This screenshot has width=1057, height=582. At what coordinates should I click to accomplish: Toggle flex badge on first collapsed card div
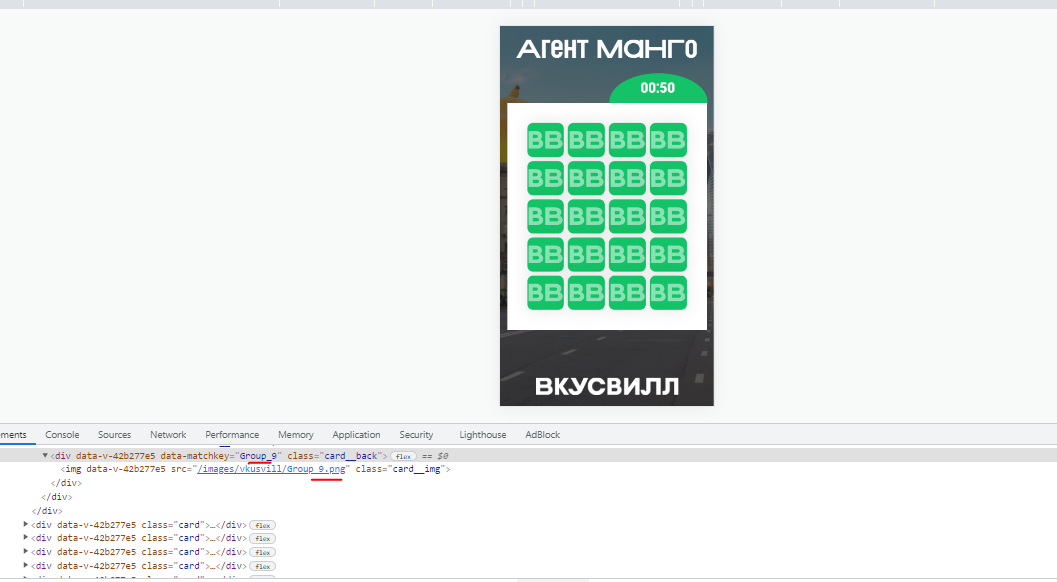pyautogui.click(x=262, y=525)
